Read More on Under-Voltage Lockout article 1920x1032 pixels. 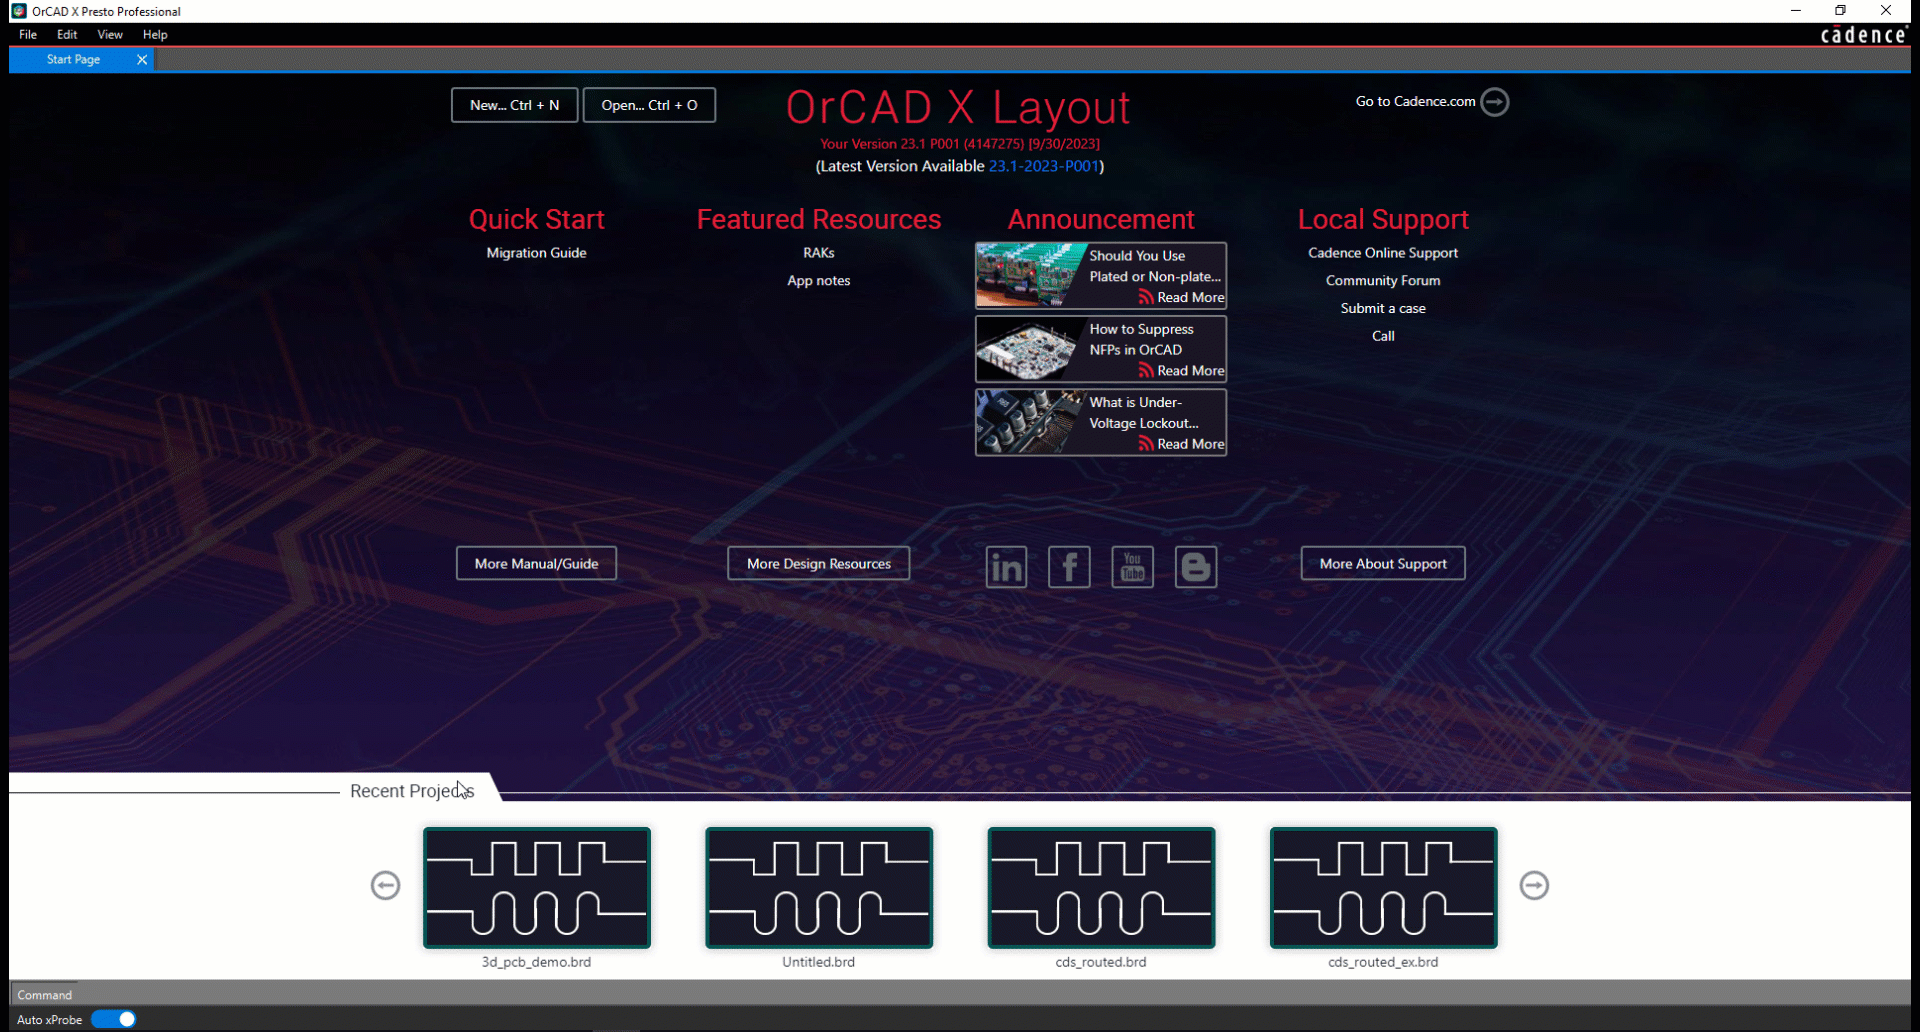coord(1190,444)
